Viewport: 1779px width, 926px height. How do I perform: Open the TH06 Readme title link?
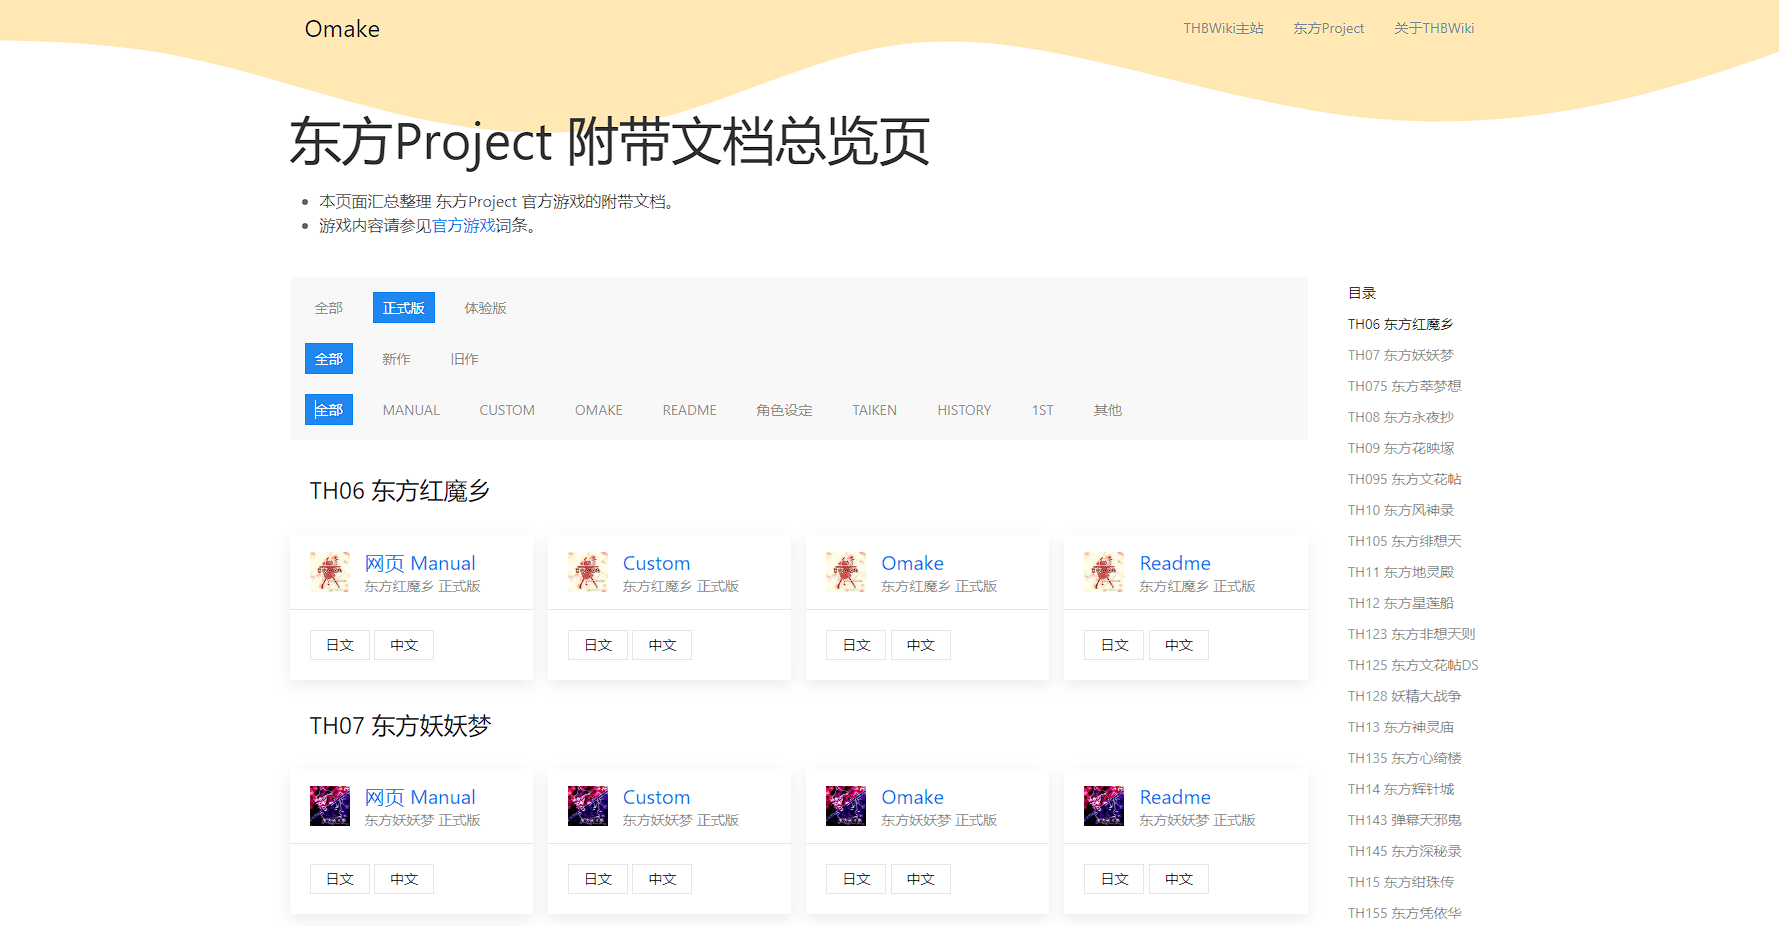coord(1175,563)
